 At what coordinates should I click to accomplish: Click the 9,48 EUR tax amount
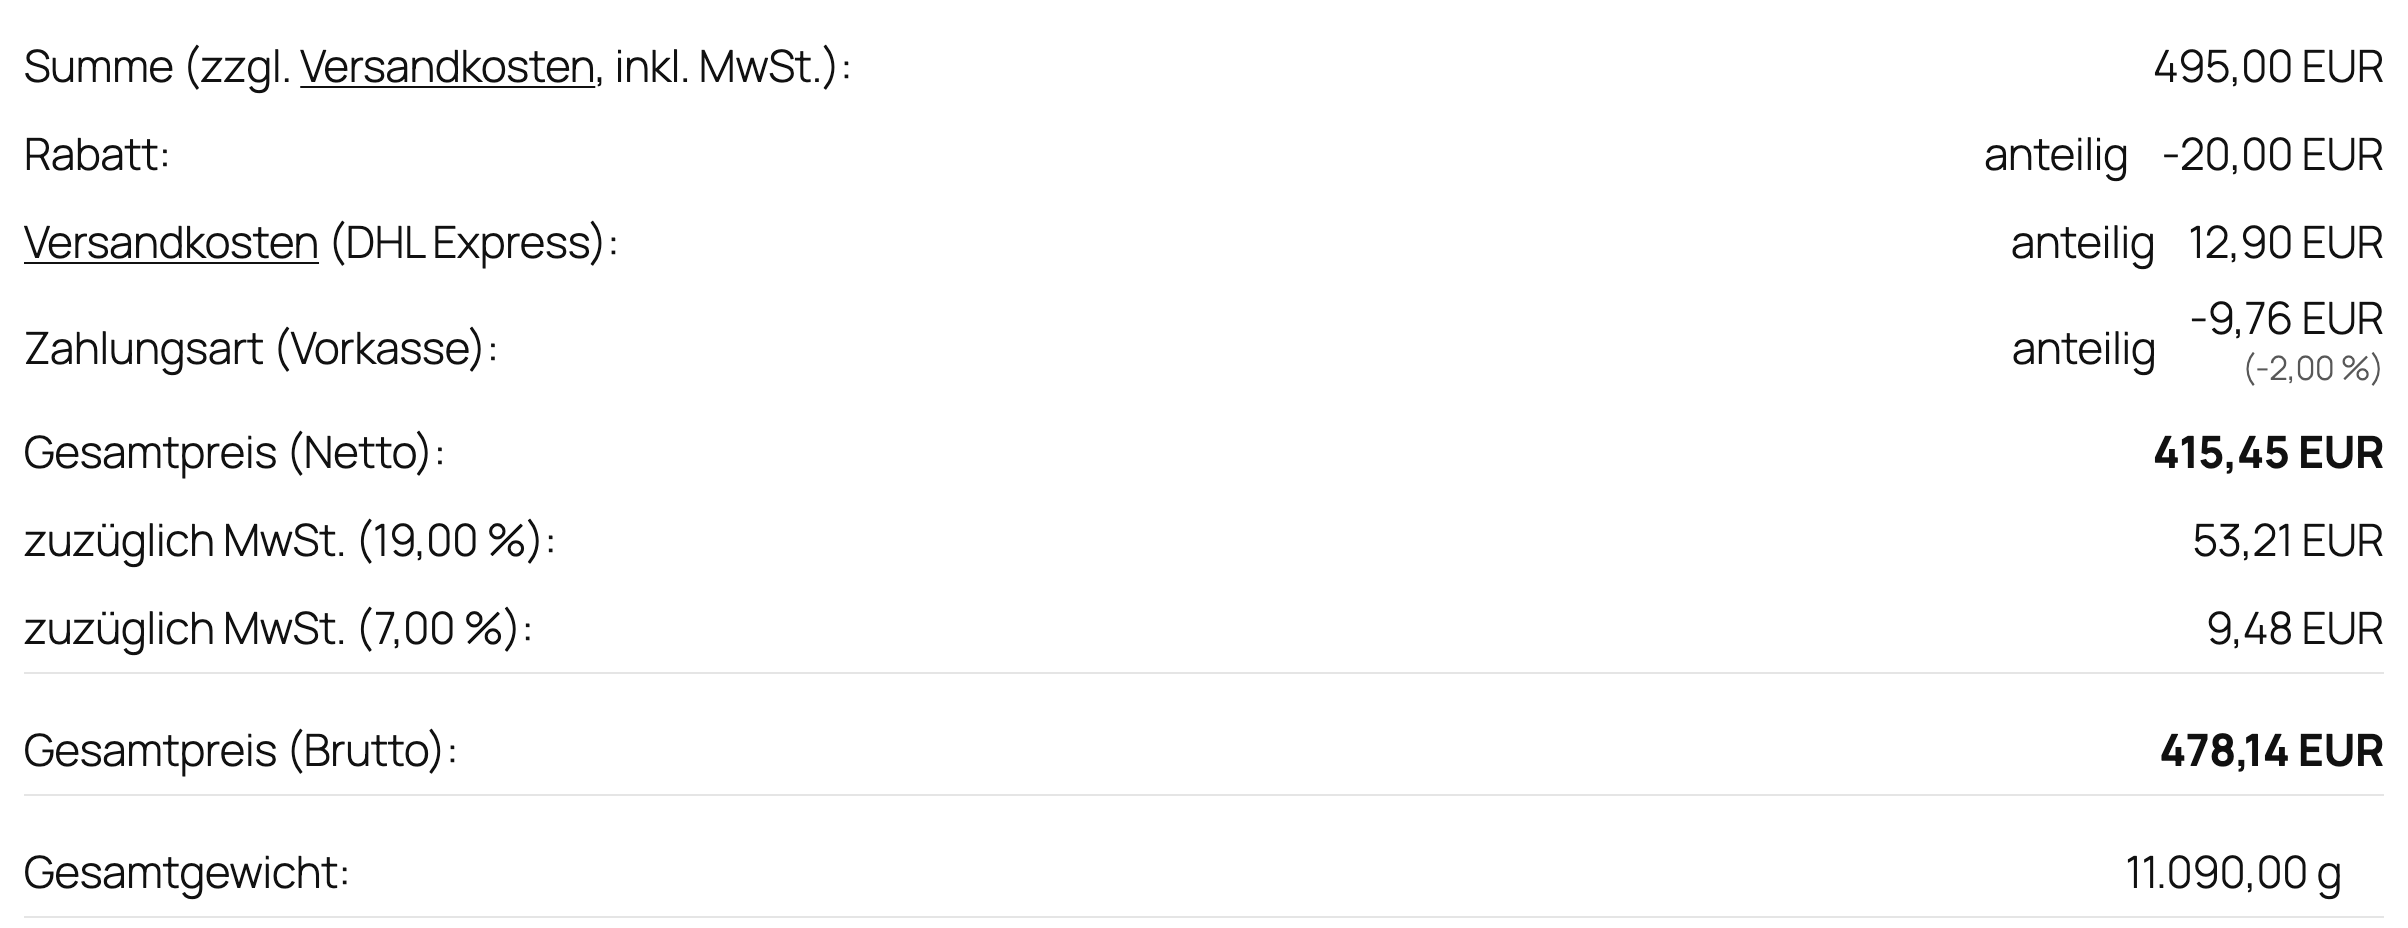click(2295, 629)
